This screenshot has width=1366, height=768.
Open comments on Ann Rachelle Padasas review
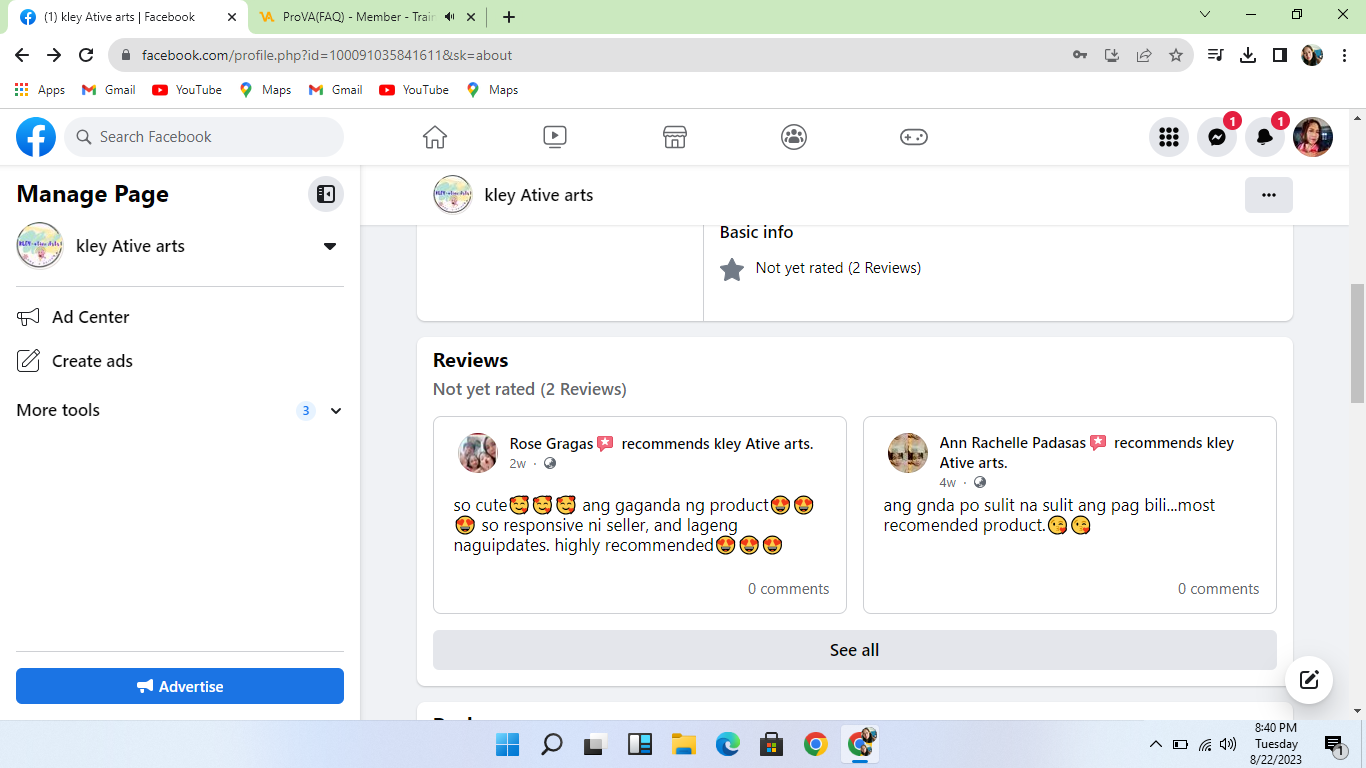[x=1219, y=589]
